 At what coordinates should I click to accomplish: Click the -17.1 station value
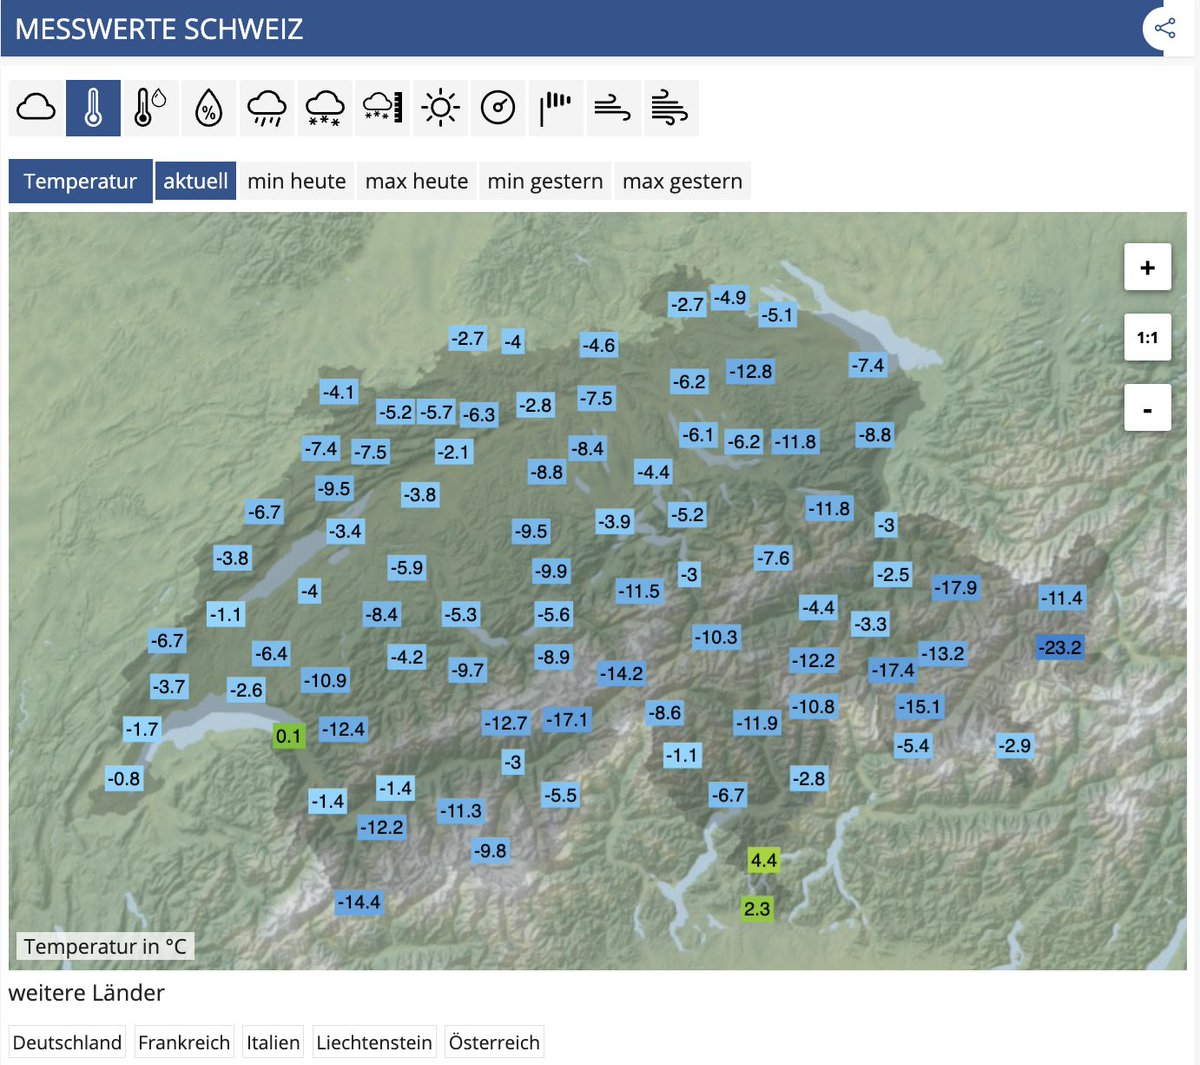(x=567, y=719)
